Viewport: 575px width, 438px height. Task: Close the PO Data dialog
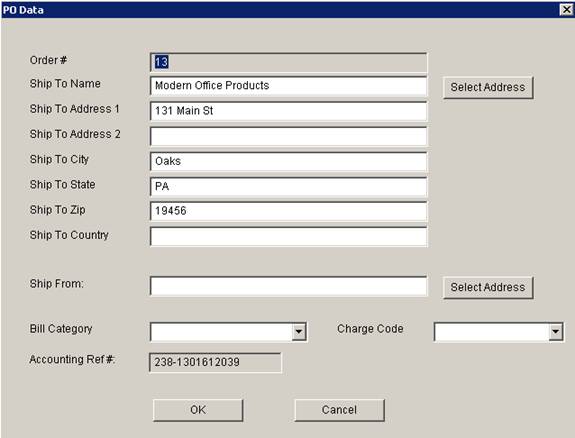click(x=567, y=9)
